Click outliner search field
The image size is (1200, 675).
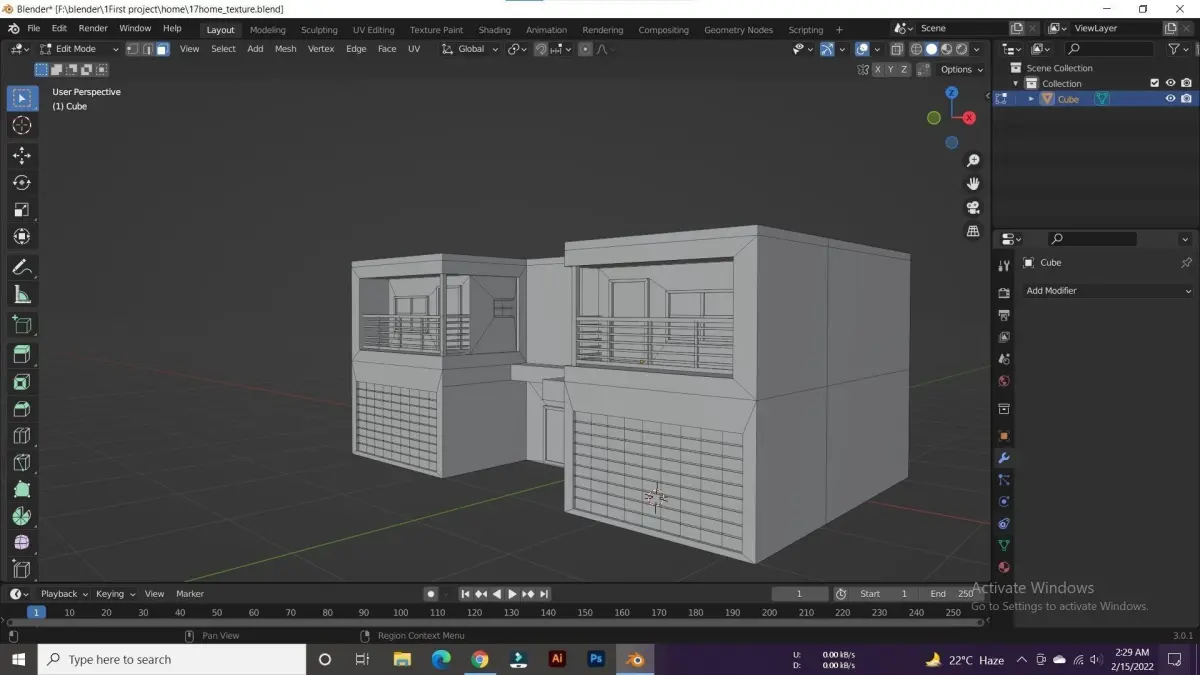click(x=1109, y=49)
